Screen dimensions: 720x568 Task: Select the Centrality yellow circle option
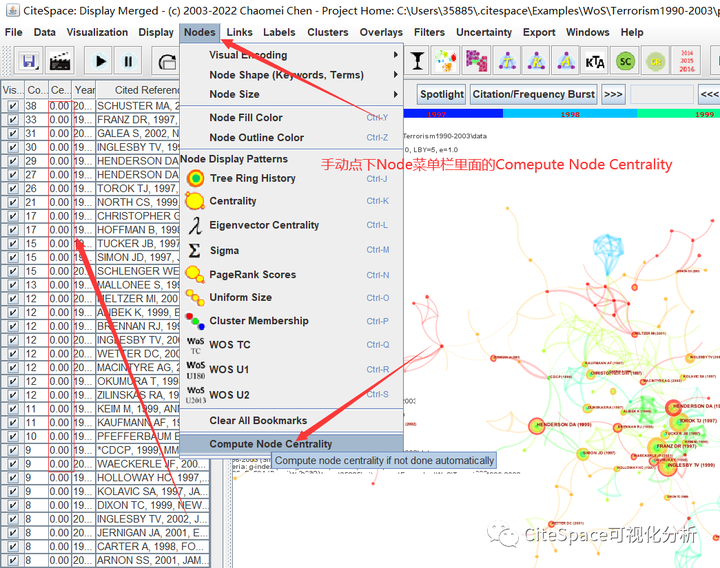[292, 201]
